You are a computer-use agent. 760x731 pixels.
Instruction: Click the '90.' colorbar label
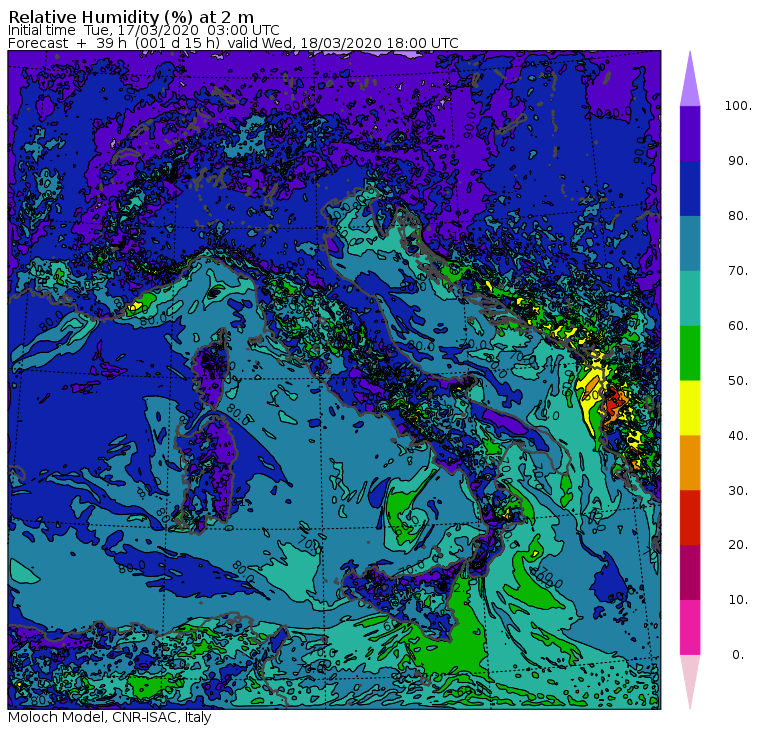click(738, 161)
